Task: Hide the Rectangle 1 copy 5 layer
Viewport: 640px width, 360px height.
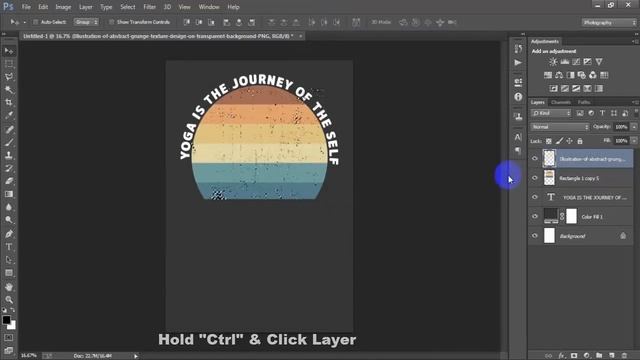Action: tap(535, 178)
